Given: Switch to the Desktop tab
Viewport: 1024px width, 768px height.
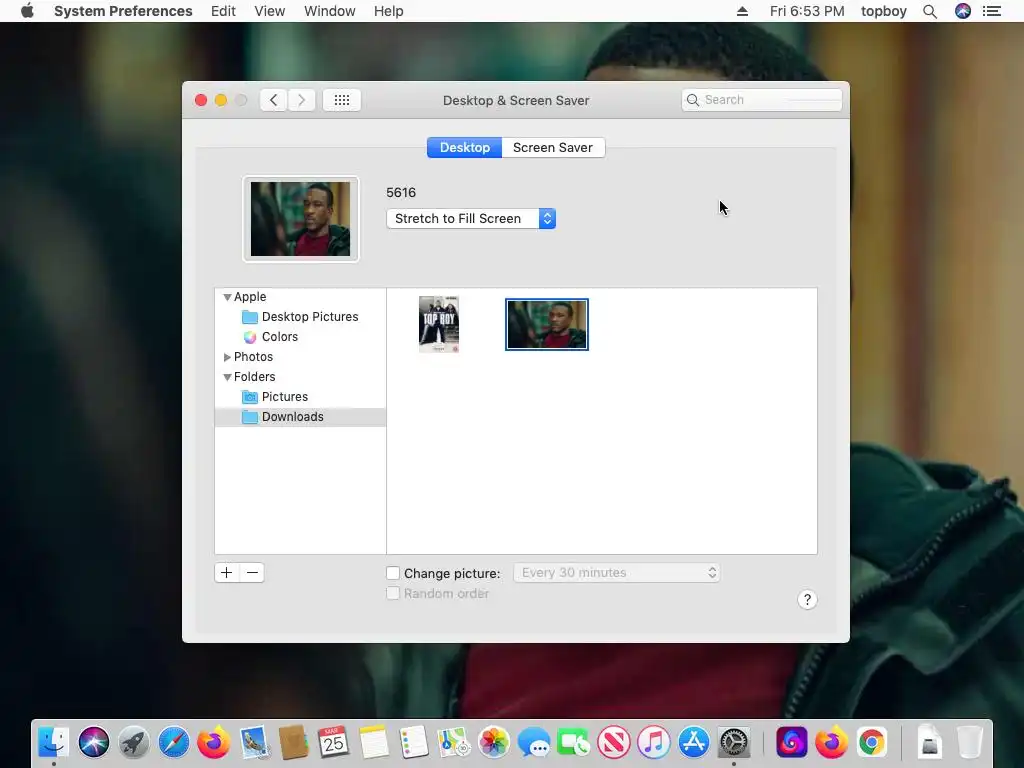Looking at the screenshot, I should [464, 148].
